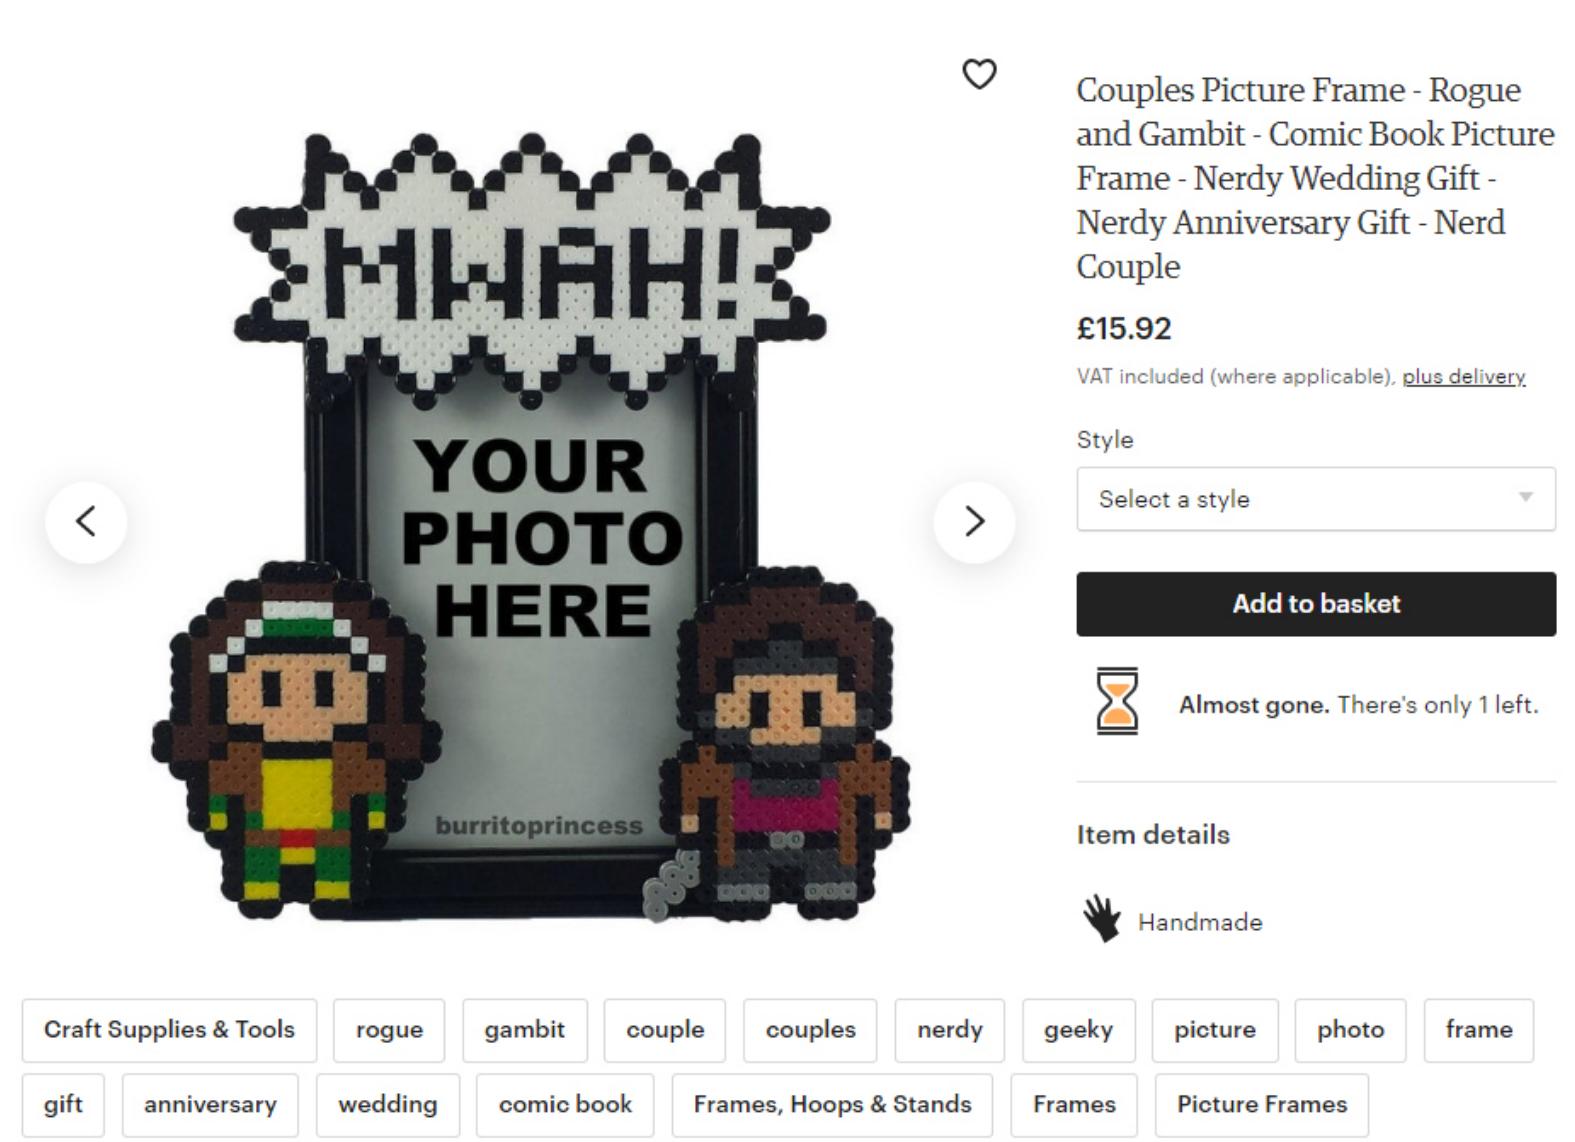This screenshot has height=1142, width=1575.
Task: Show the previous product image
Action: click(86, 521)
